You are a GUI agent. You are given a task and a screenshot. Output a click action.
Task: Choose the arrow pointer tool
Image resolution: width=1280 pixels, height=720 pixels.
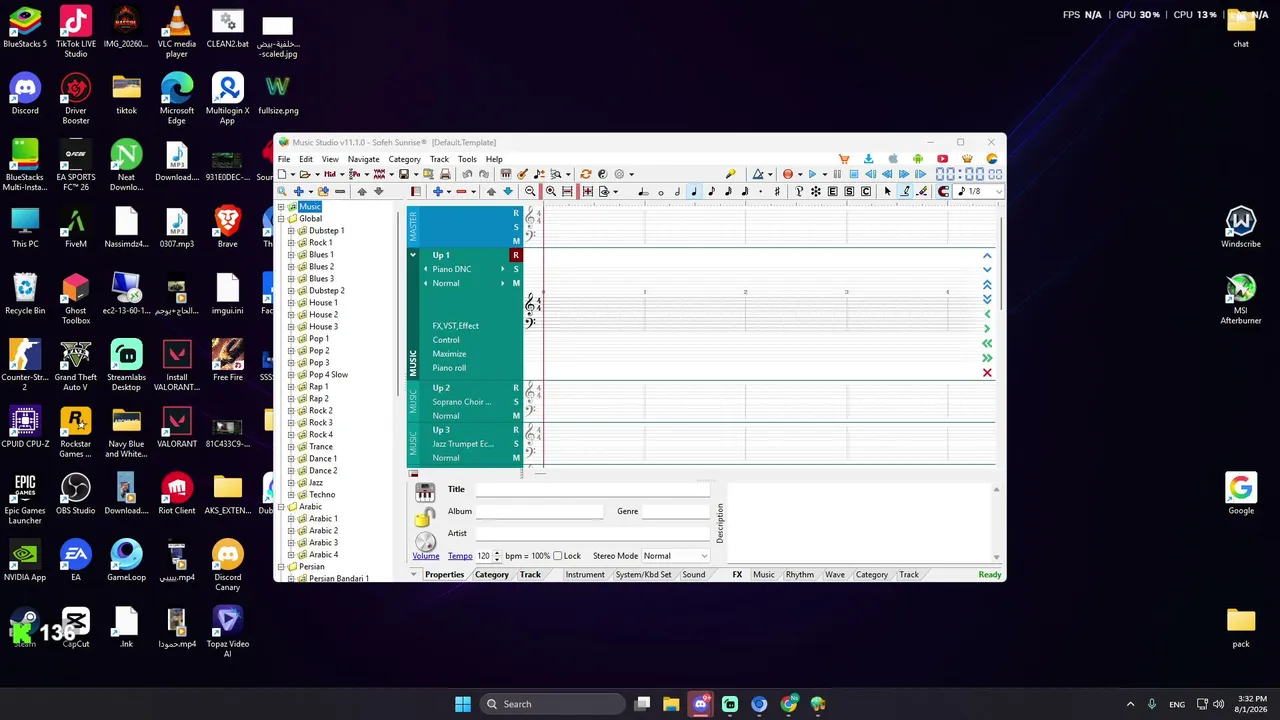[888, 191]
